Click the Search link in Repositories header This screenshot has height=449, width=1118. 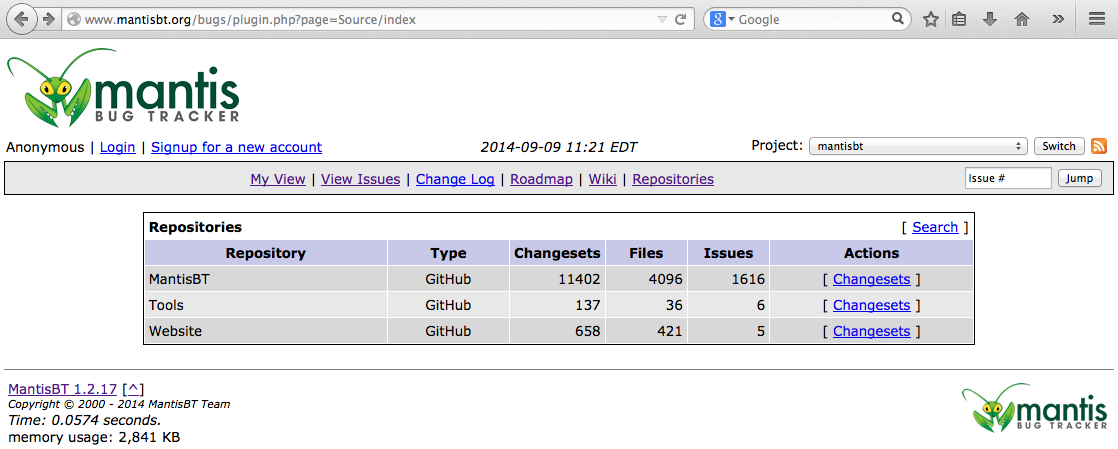(935, 227)
